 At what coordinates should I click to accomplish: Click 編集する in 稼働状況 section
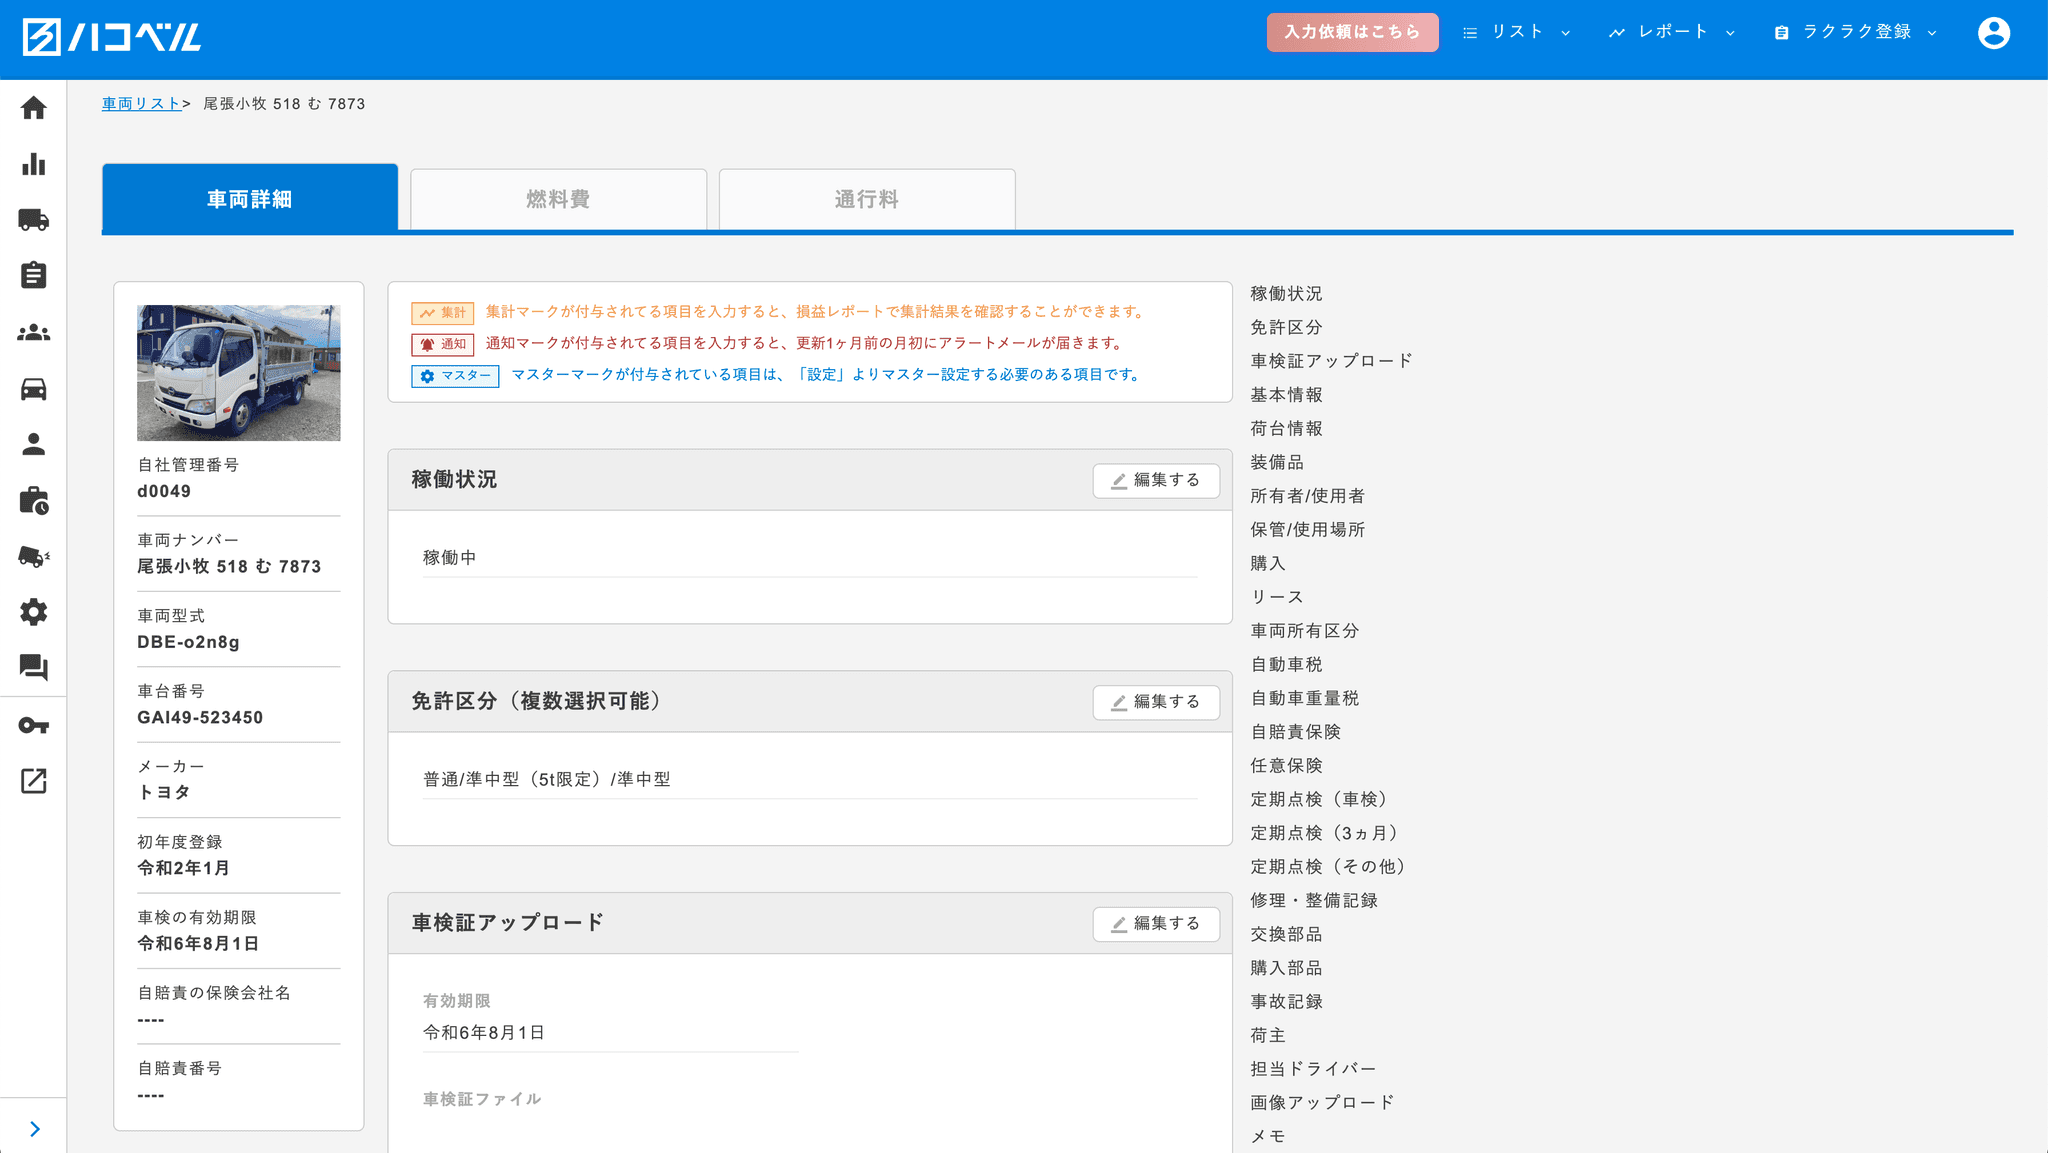(x=1156, y=480)
